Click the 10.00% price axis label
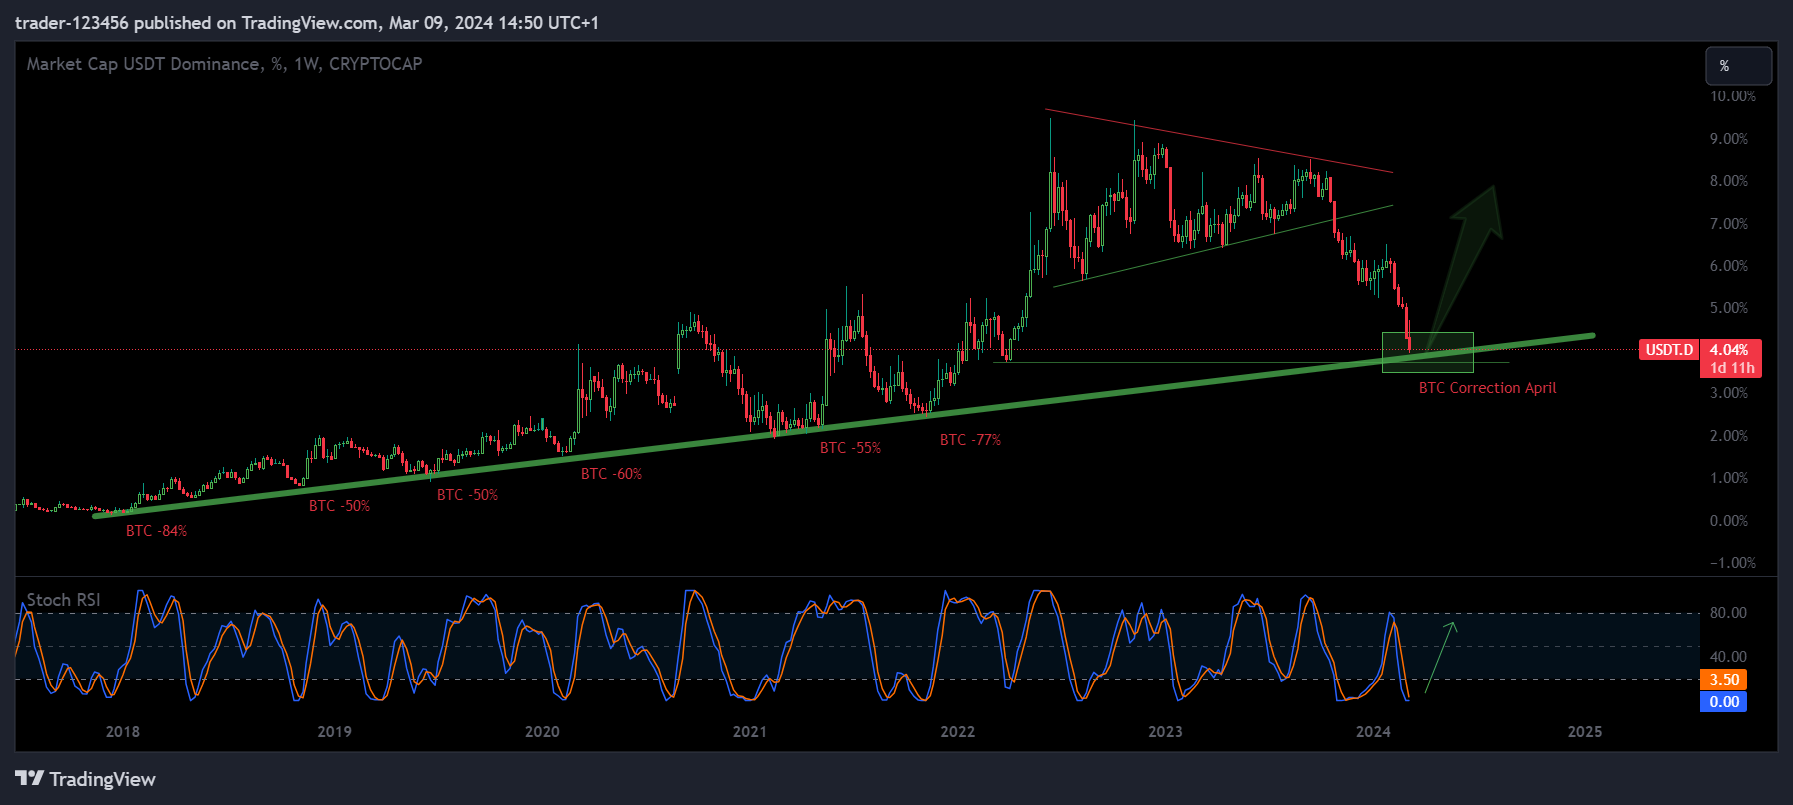 pos(1732,97)
